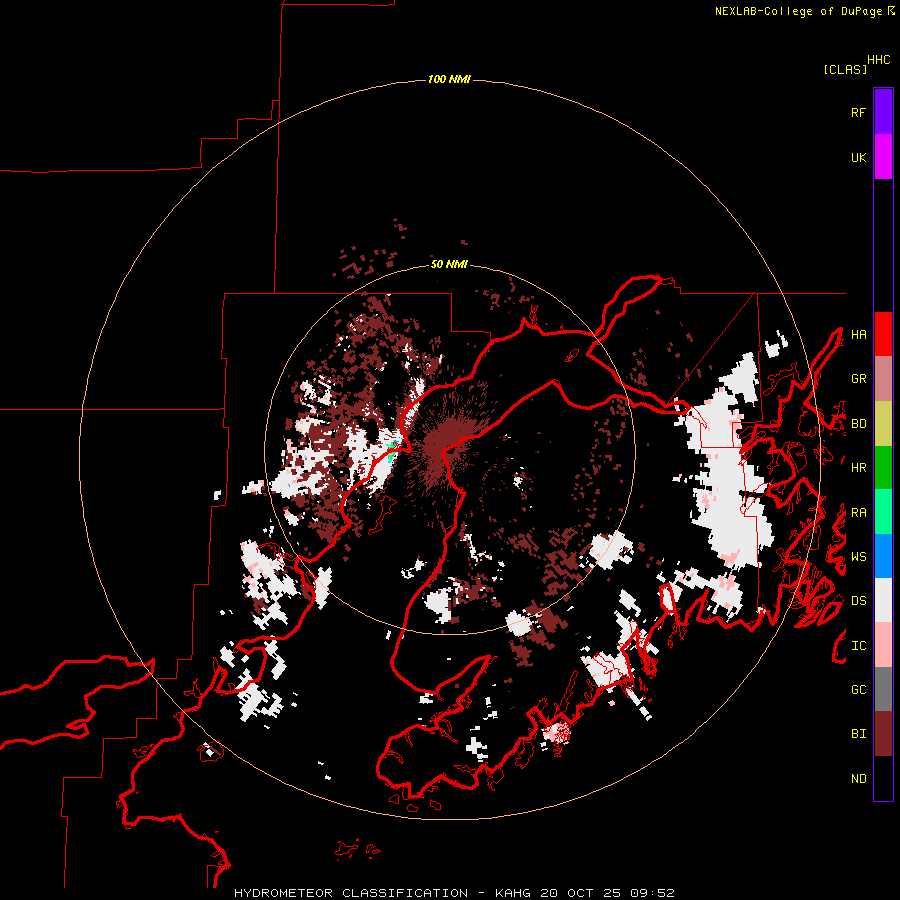This screenshot has width=900, height=900.
Task: Pick the HR green legend swatch
Action: tap(883, 468)
